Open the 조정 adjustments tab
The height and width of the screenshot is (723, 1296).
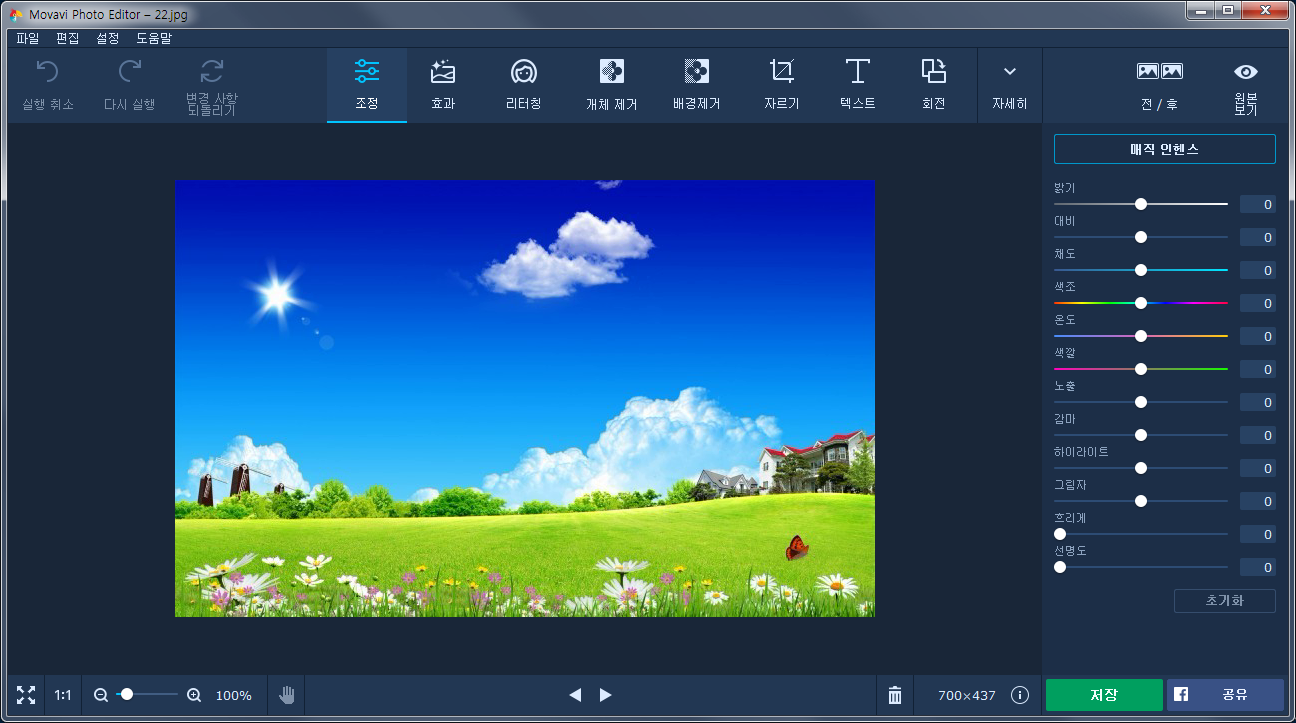click(367, 85)
